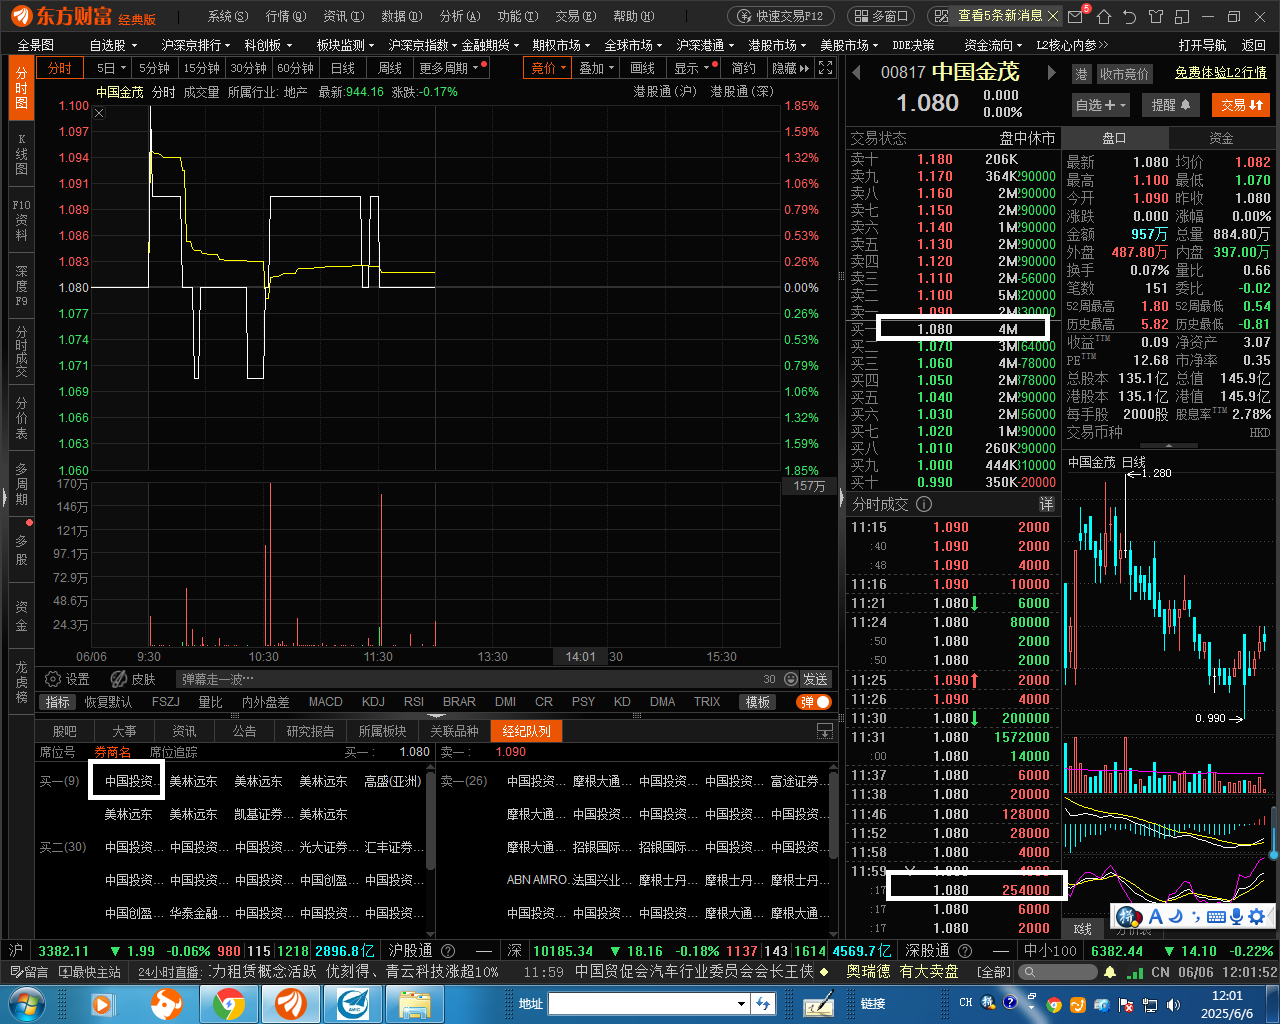The image size is (1280, 1024).
Task: Switch to 简约 simple mode
Action: coord(743,68)
